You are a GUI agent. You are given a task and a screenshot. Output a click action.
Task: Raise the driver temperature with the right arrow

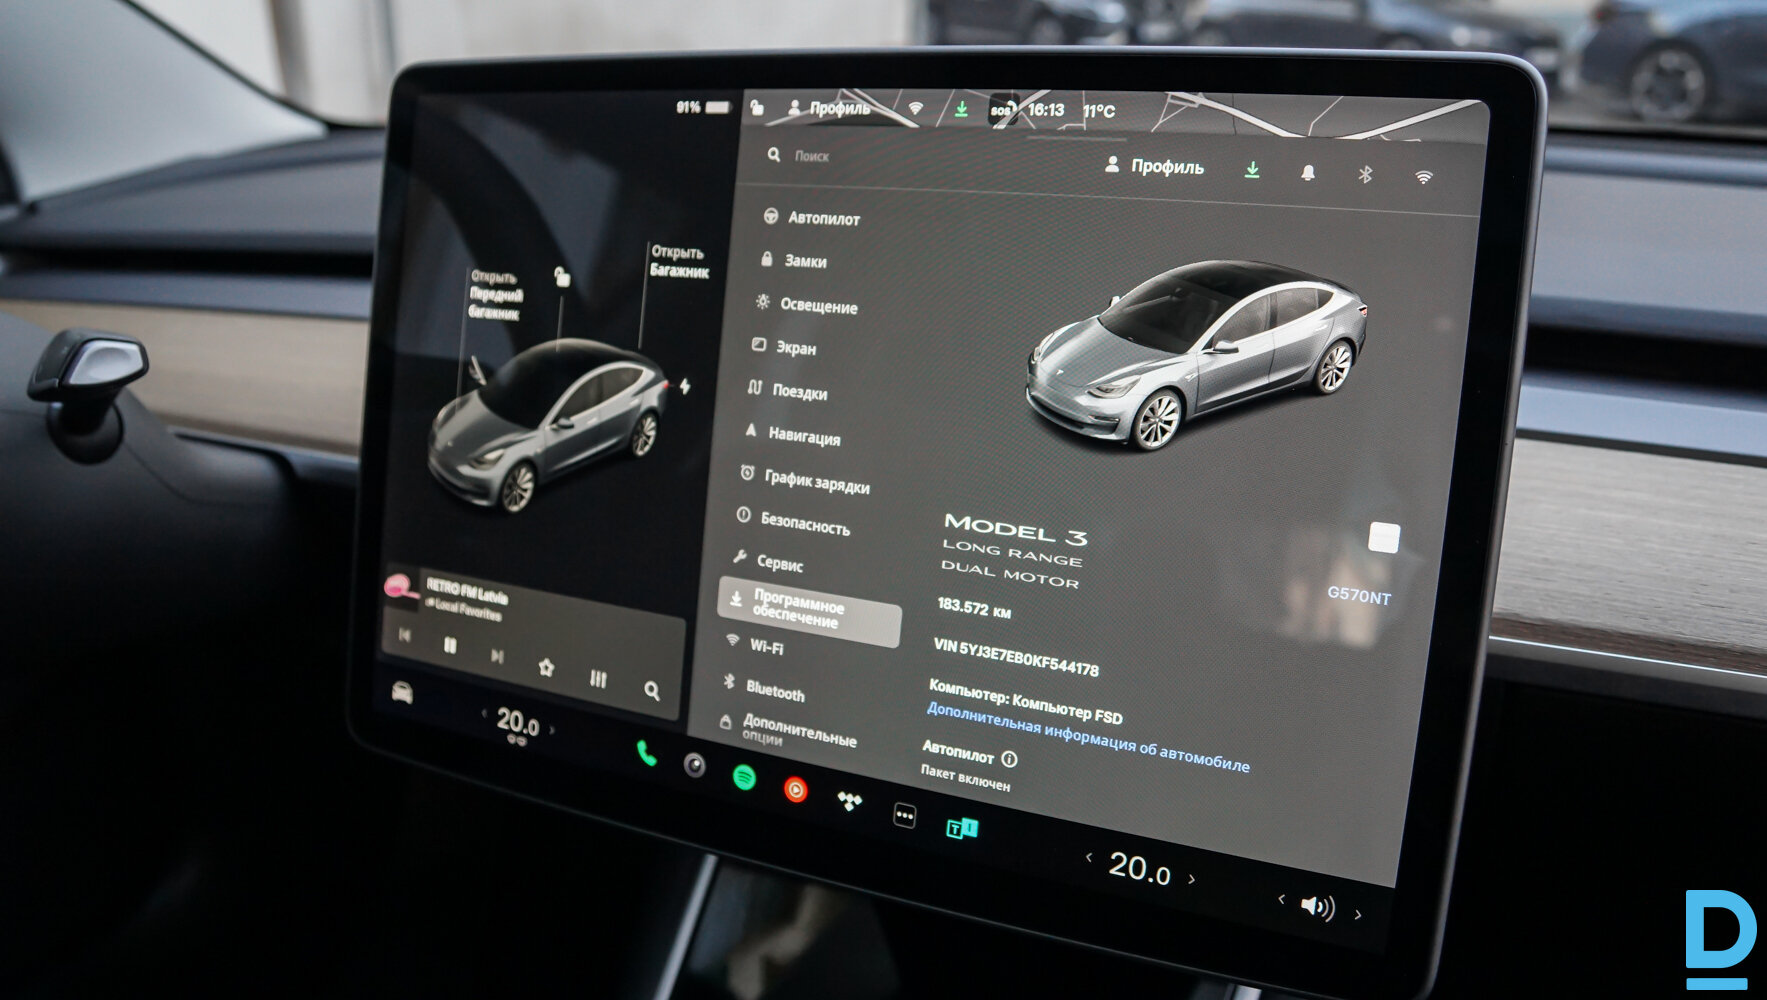[553, 730]
